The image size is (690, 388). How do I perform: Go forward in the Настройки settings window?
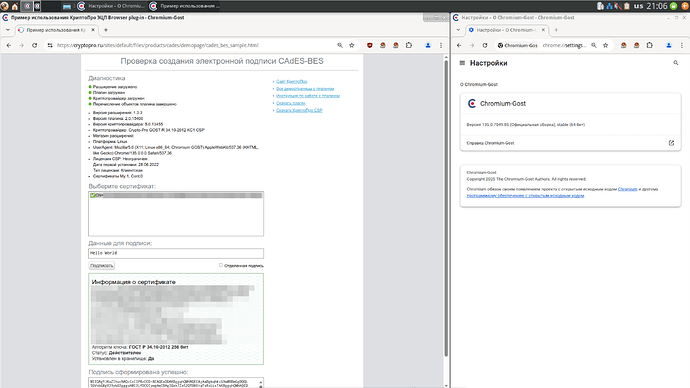pos(472,45)
